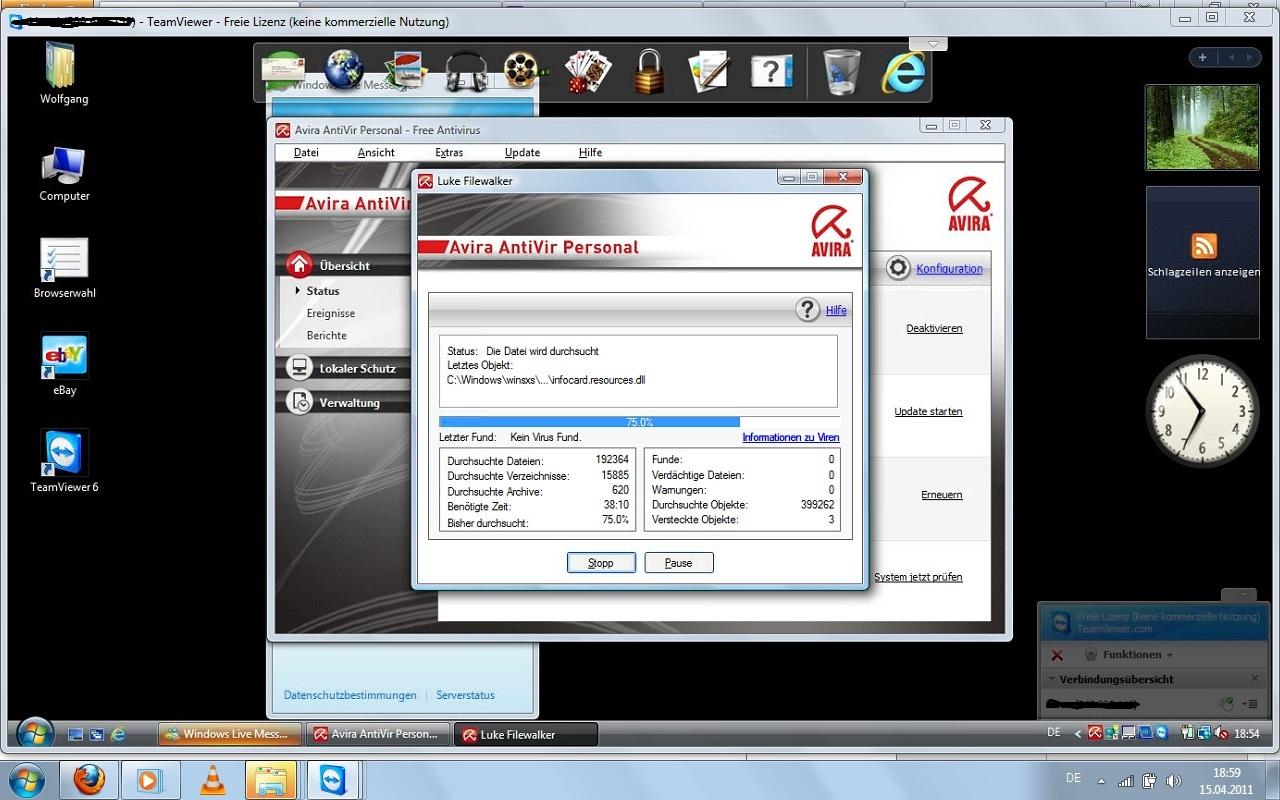Select Status in the Avira sidebar
This screenshot has width=1280, height=800.
(x=323, y=291)
